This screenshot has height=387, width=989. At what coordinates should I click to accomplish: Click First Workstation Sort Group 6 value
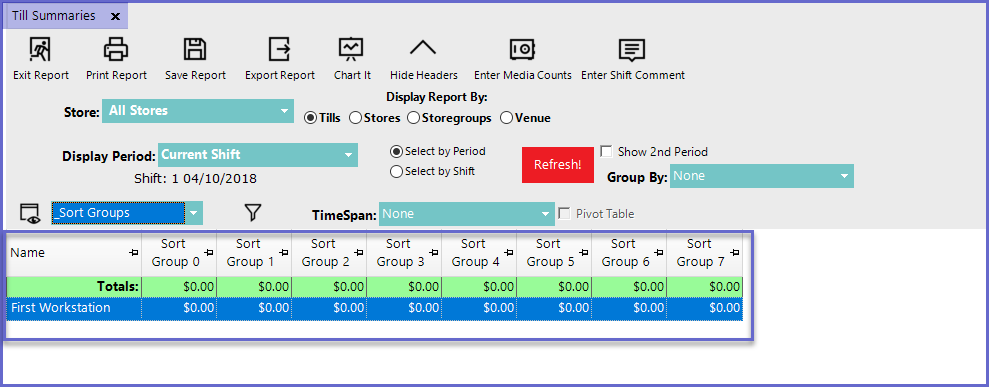[629, 308]
